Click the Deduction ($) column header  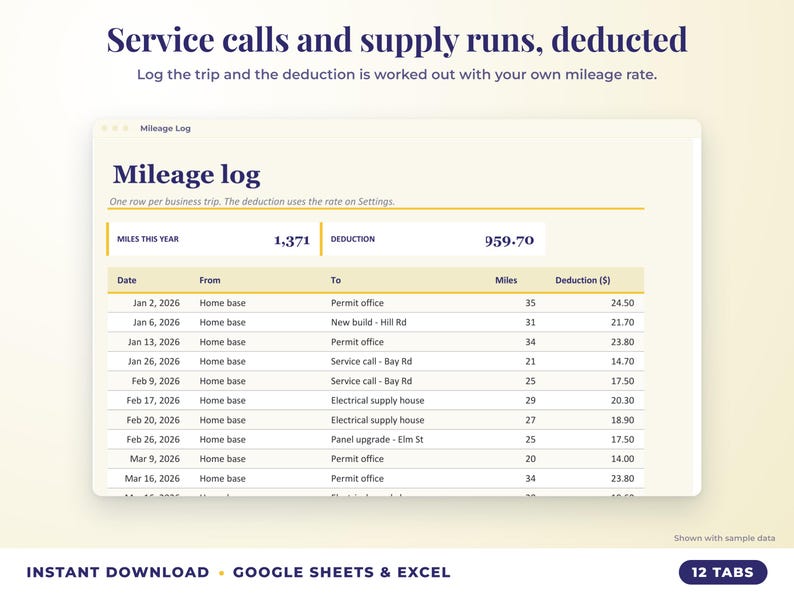click(582, 281)
